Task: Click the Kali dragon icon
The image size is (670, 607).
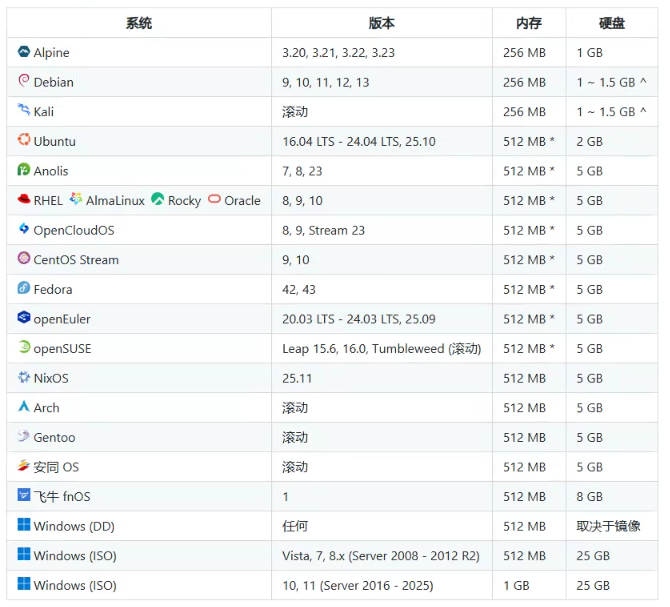Action: point(24,111)
